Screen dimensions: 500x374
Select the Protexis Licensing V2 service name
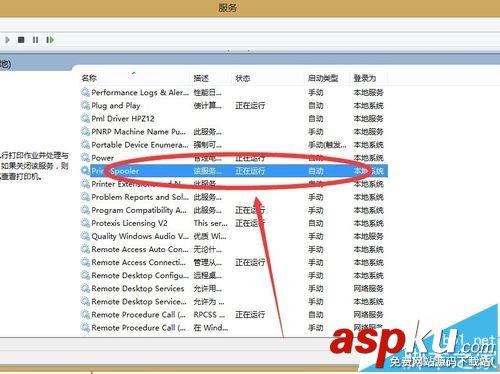pos(129,223)
